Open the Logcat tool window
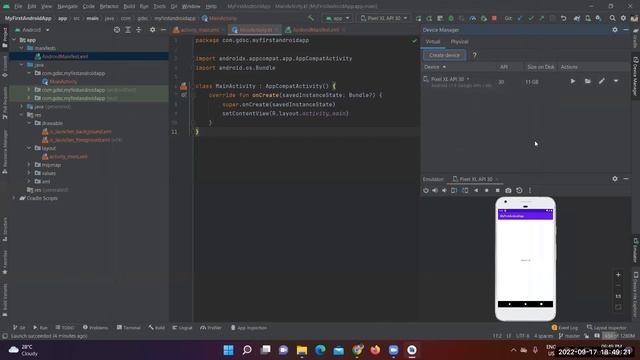Viewport: 640px width, 360px height. [x=182, y=328]
